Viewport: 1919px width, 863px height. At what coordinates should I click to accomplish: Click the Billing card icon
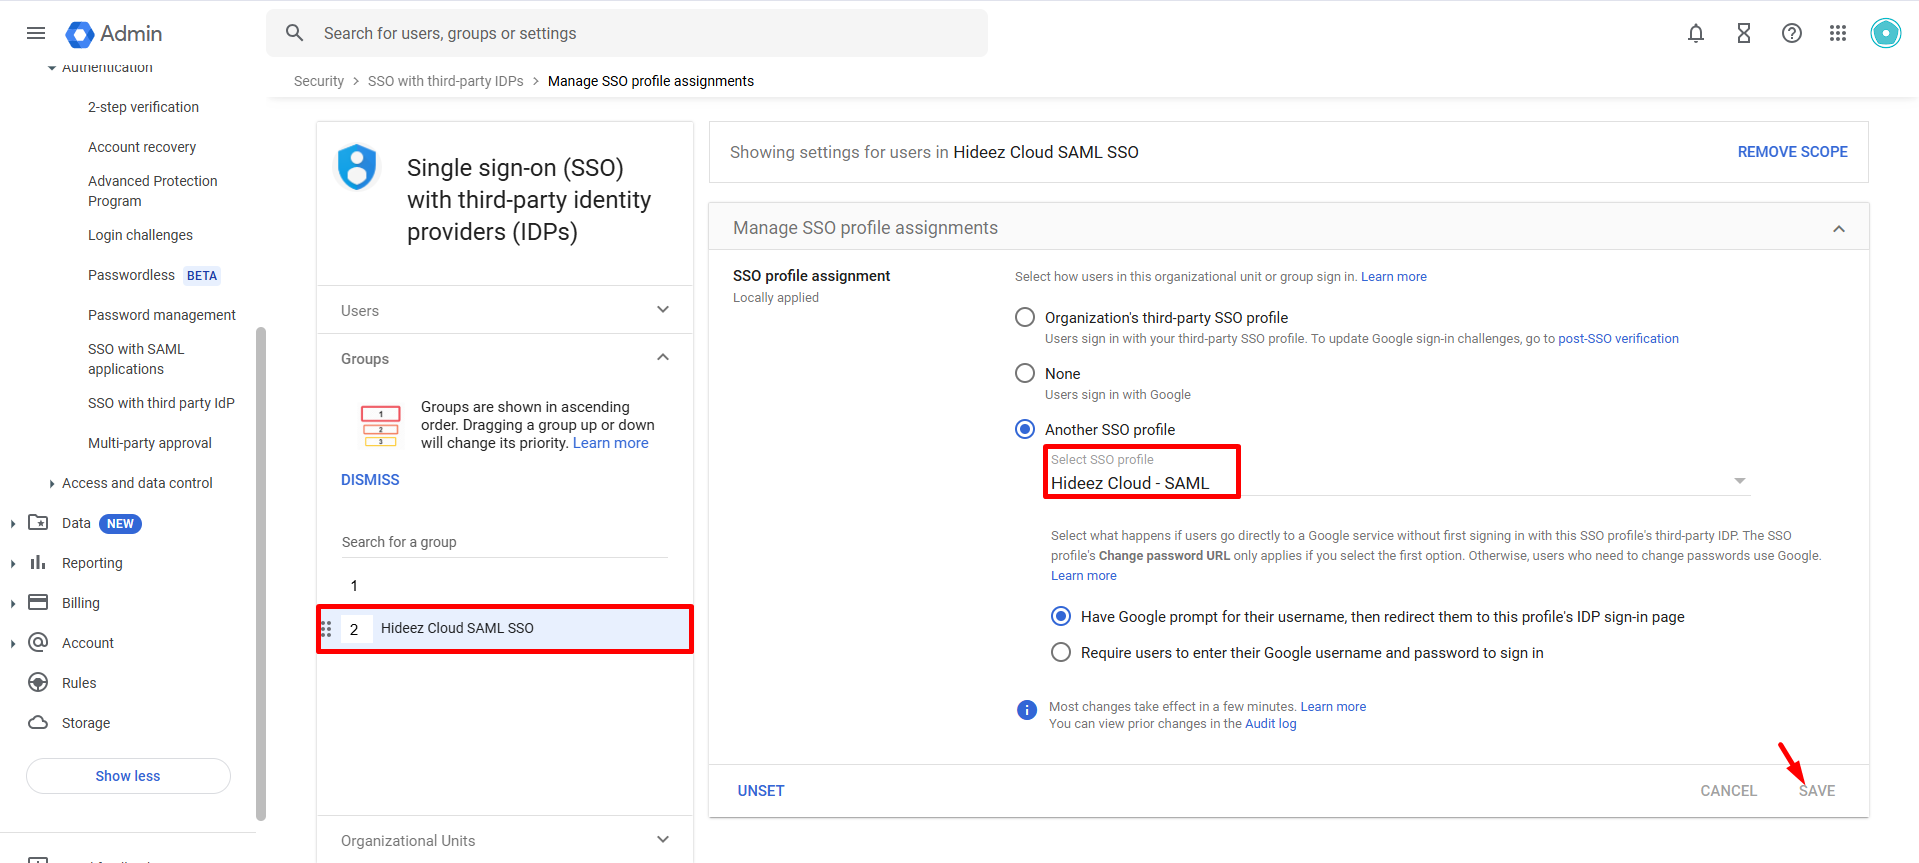(x=38, y=602)
